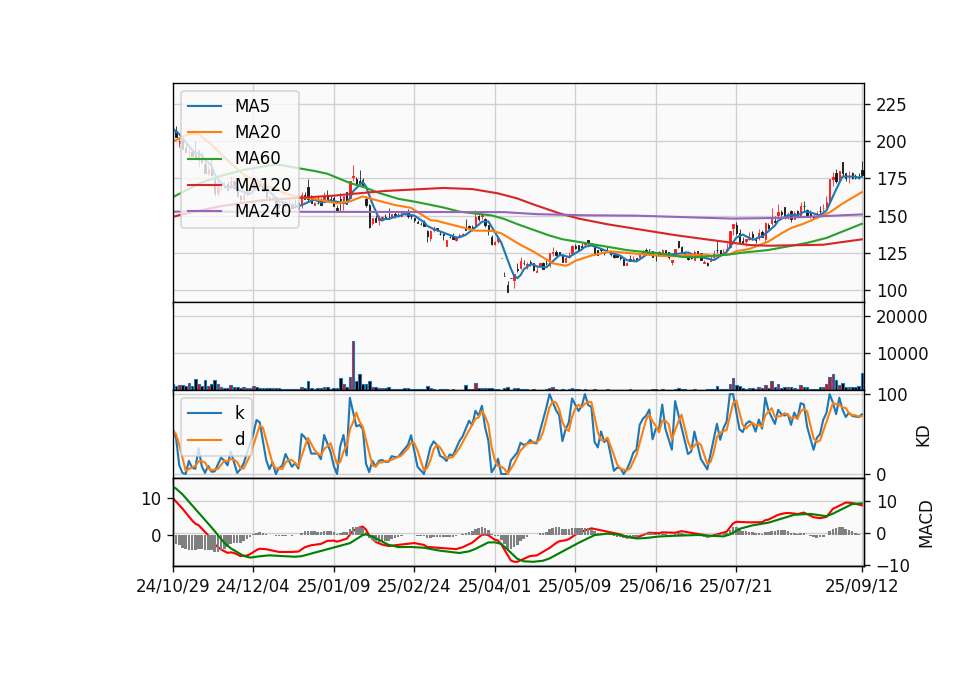960x690 pixels.
Task: Click the MACD axis title
Action: pyautogui.click(x=925, y=524)
